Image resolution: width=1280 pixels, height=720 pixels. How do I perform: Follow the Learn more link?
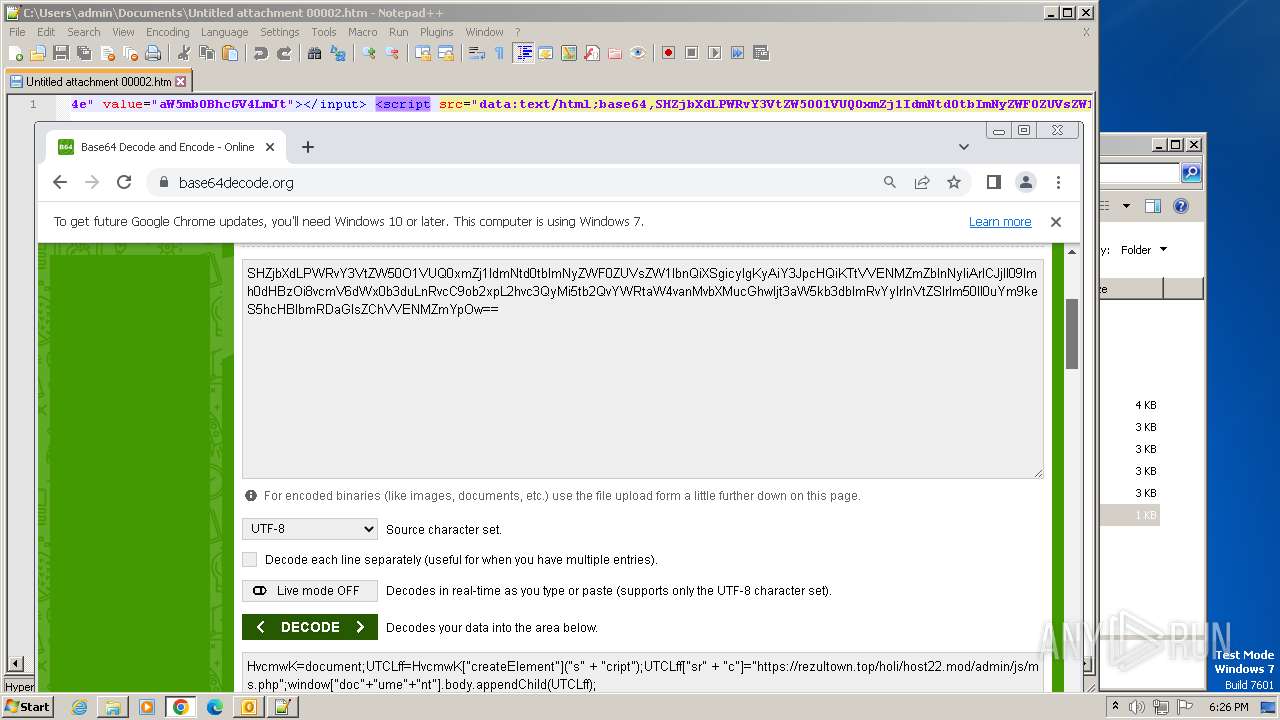pyautogui.click(x=1000, y=222)
